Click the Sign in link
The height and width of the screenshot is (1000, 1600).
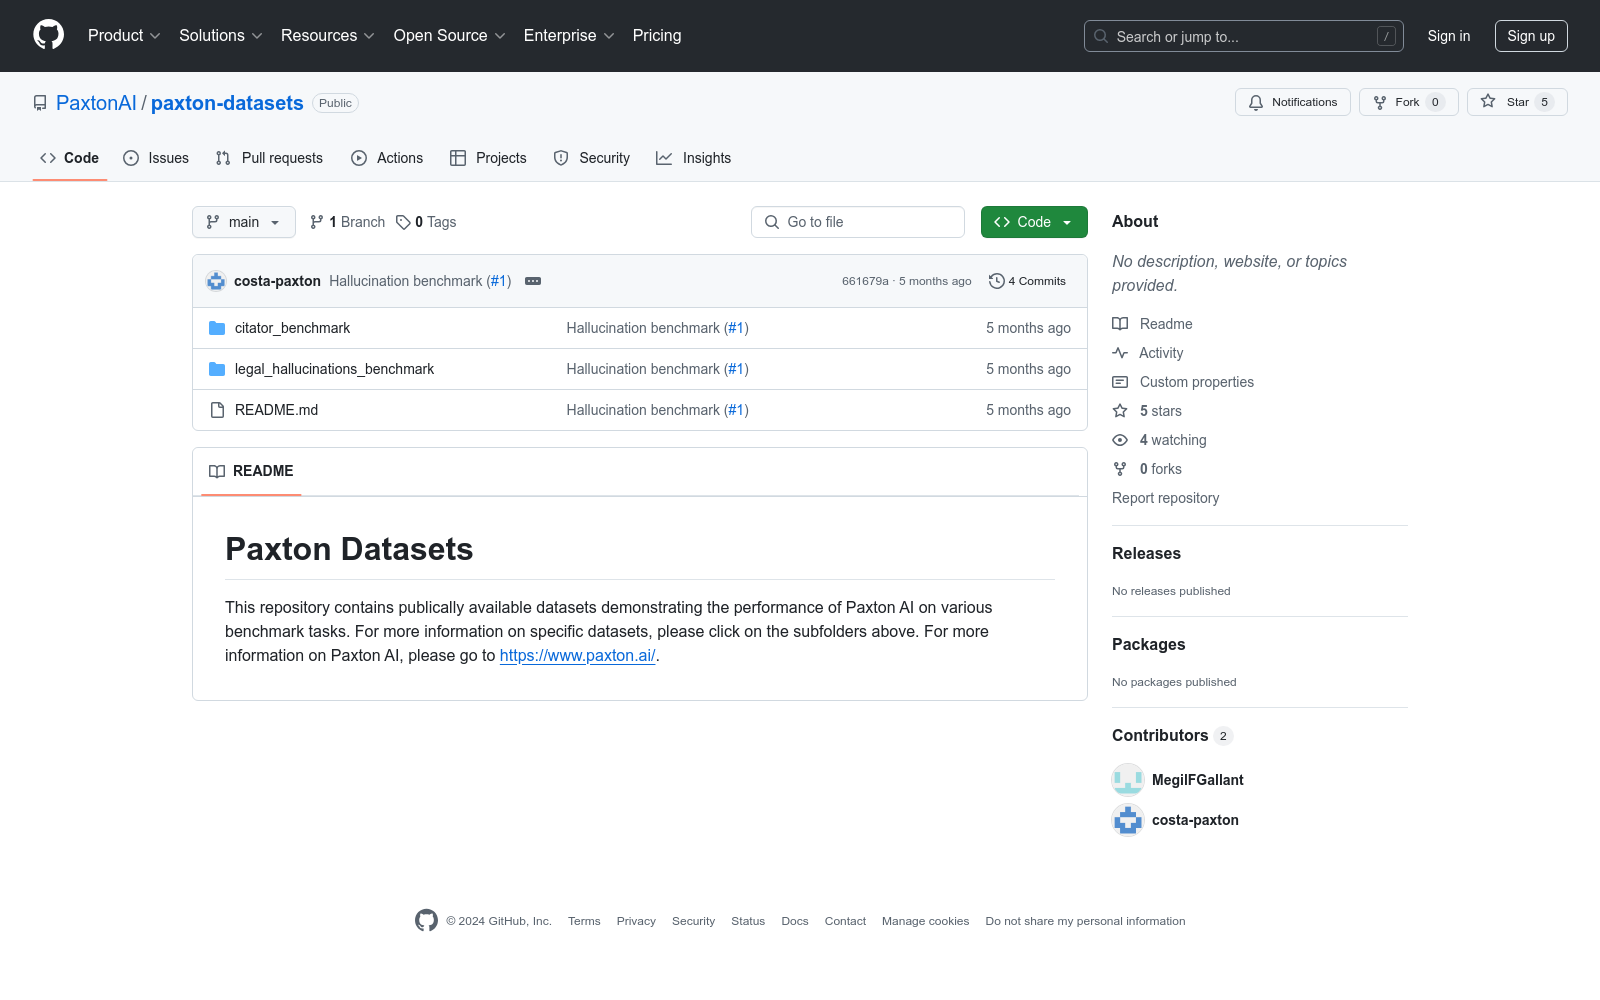[x=1449, y=36]
